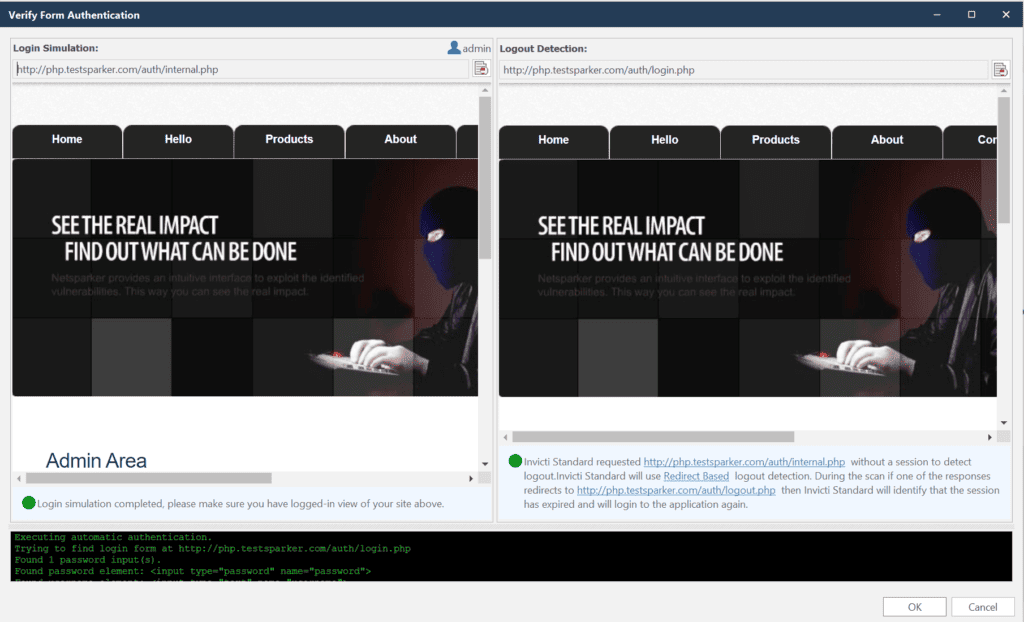Open Products tab in Login Simulation preview

pyautogui.click(x=289, y=141)
